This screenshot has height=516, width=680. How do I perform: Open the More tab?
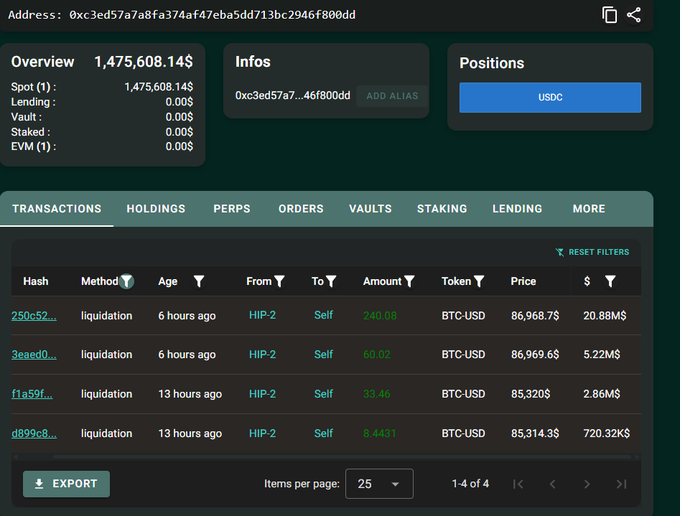click(x=589, y=209)
